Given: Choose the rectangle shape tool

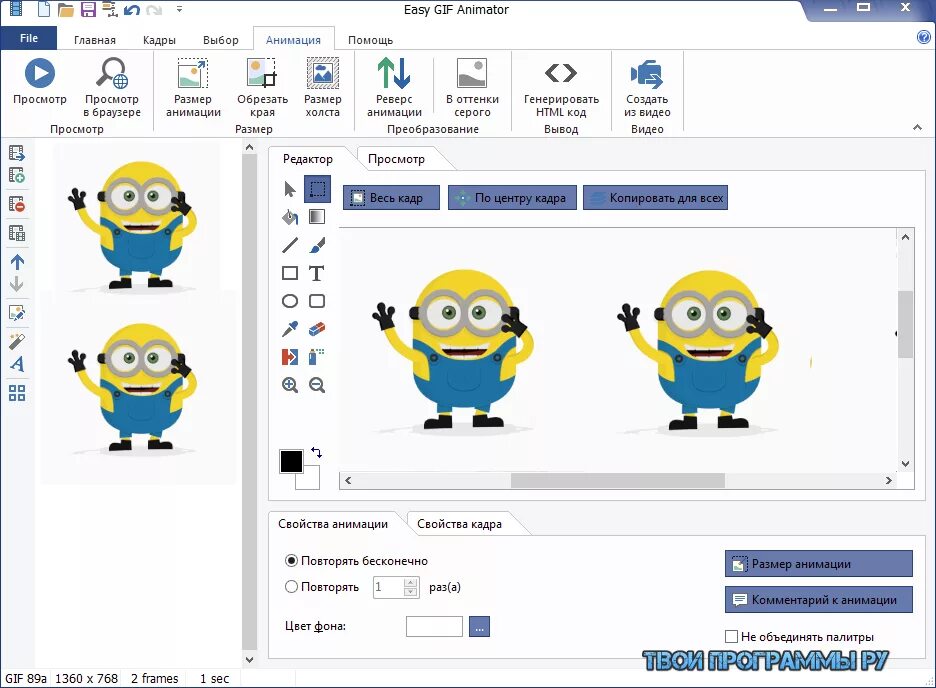Looking at the screenshot, I should (x=290, y=273).
